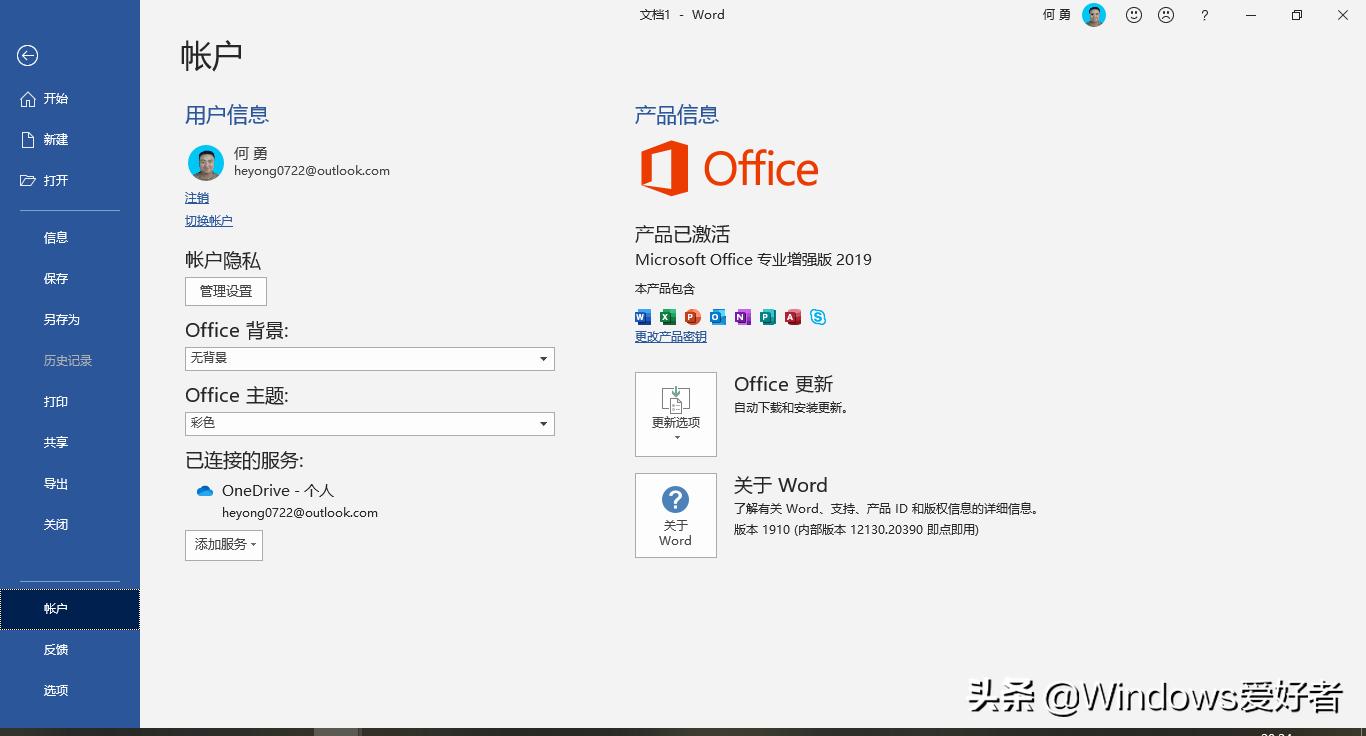
Task: Click the 关于 Word info button
Action: [x=675, y=514]
